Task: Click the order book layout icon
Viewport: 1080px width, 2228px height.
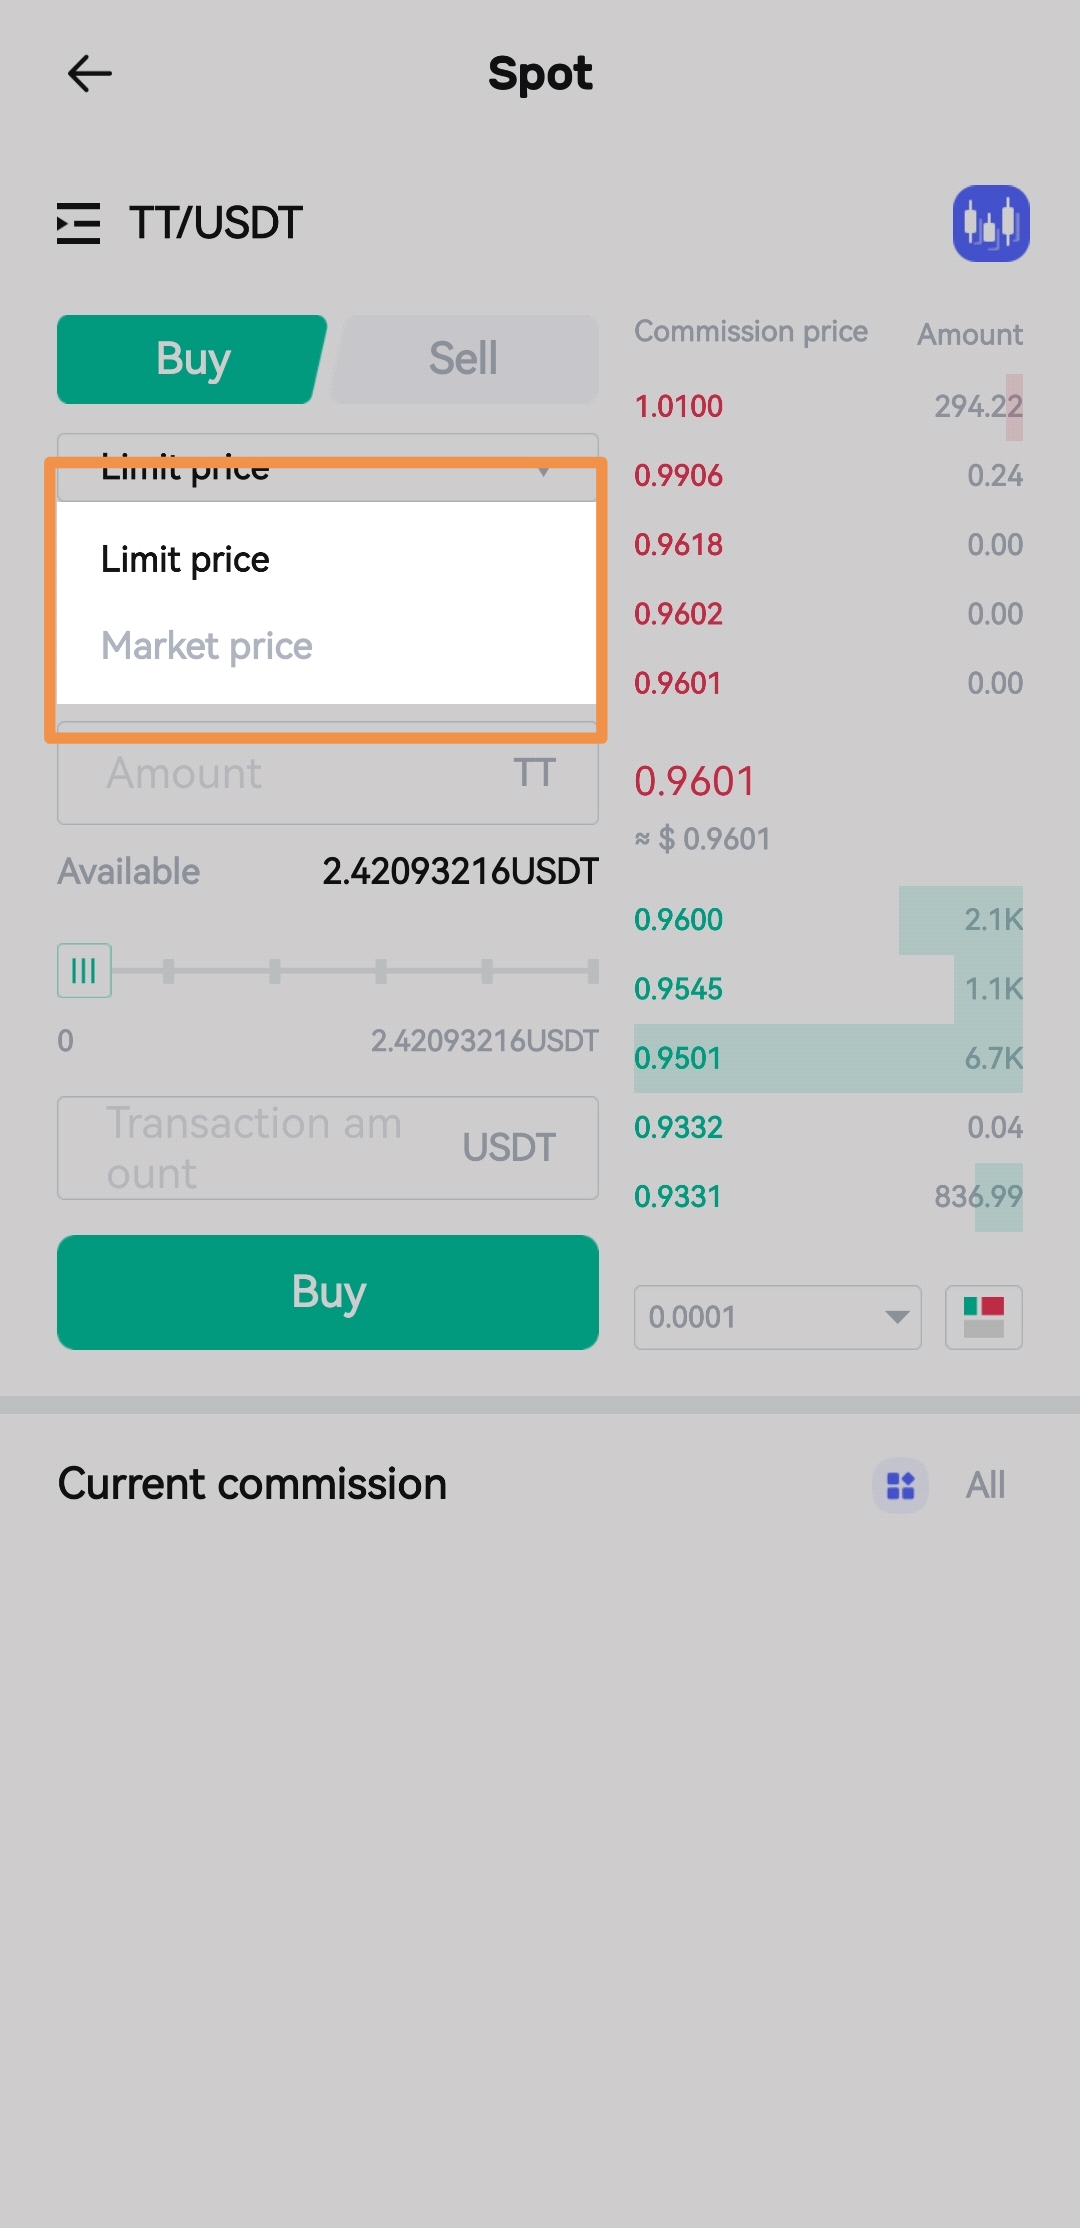Action: click(x=983, y=1317)
